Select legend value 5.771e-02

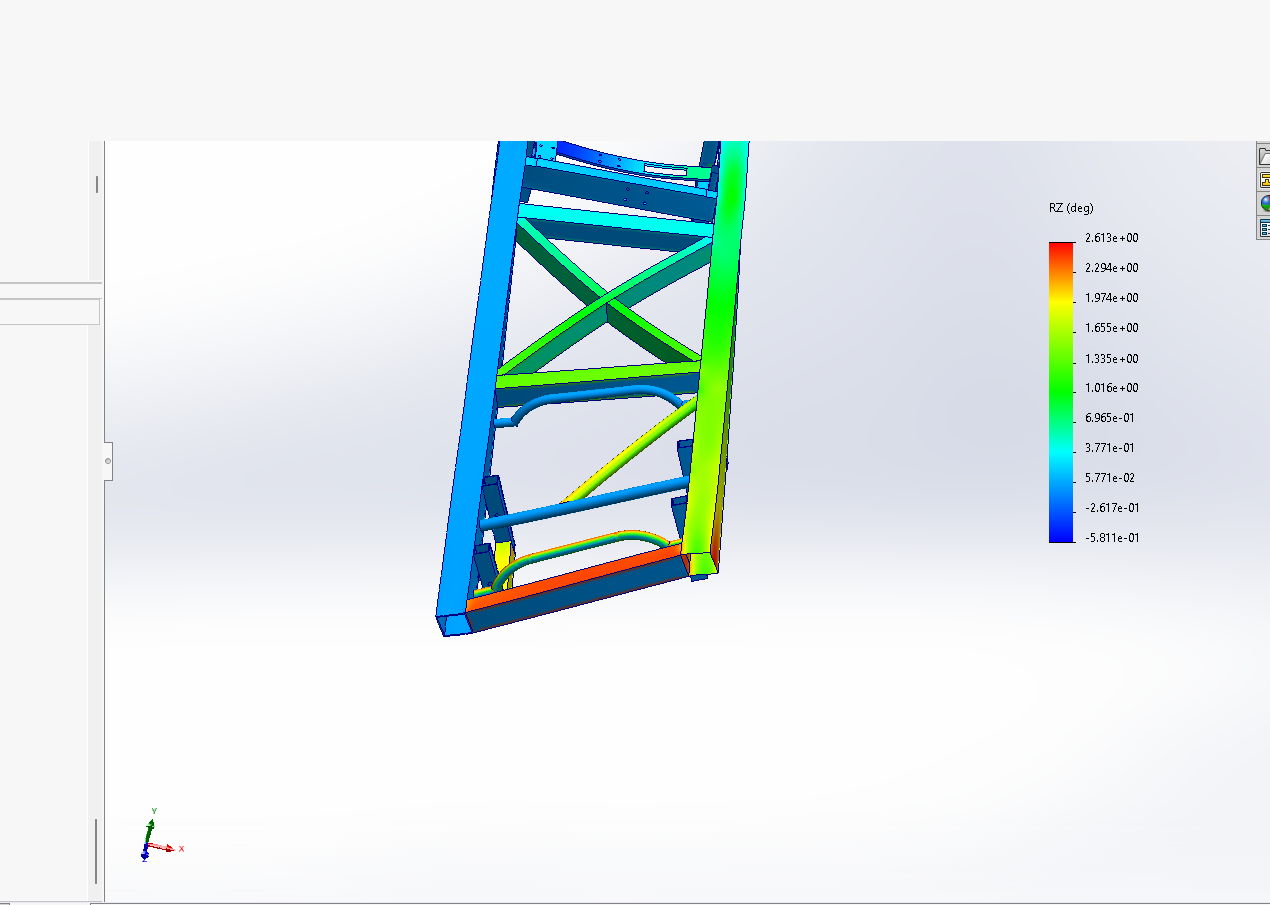tap(1112, 478)
